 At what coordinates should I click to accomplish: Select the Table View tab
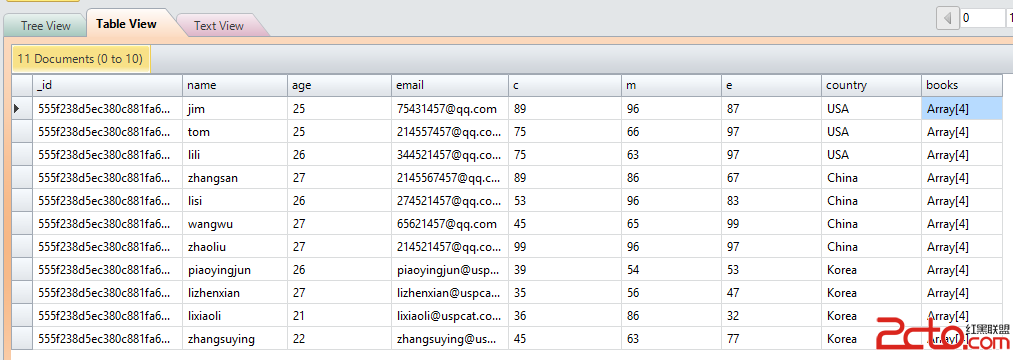[127, 24]
